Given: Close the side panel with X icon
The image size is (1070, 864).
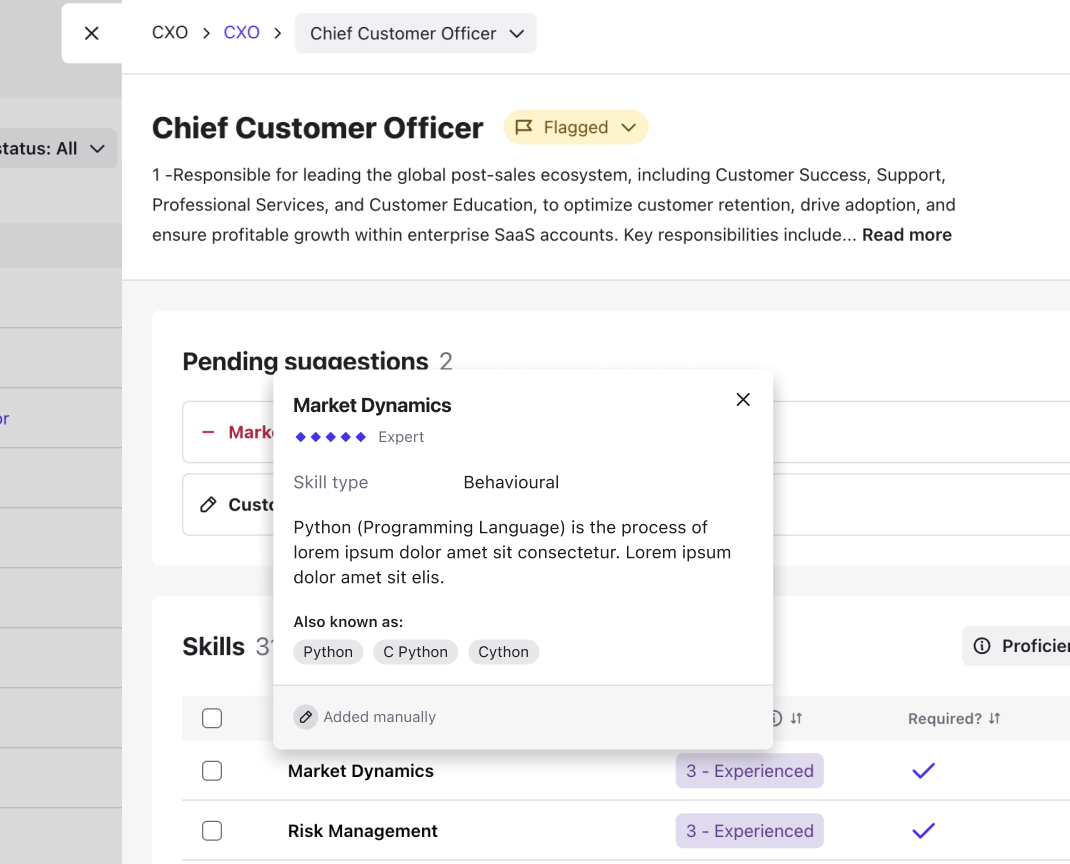Looking at the screenshot, I should pos(91,33).
